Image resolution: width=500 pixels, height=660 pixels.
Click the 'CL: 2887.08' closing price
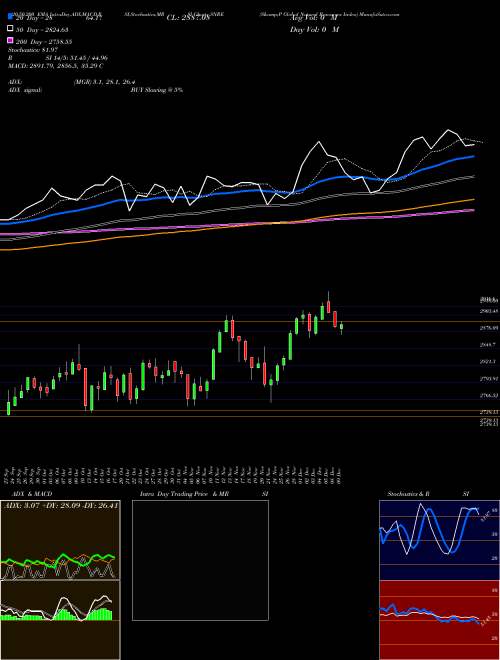(188, 18)
